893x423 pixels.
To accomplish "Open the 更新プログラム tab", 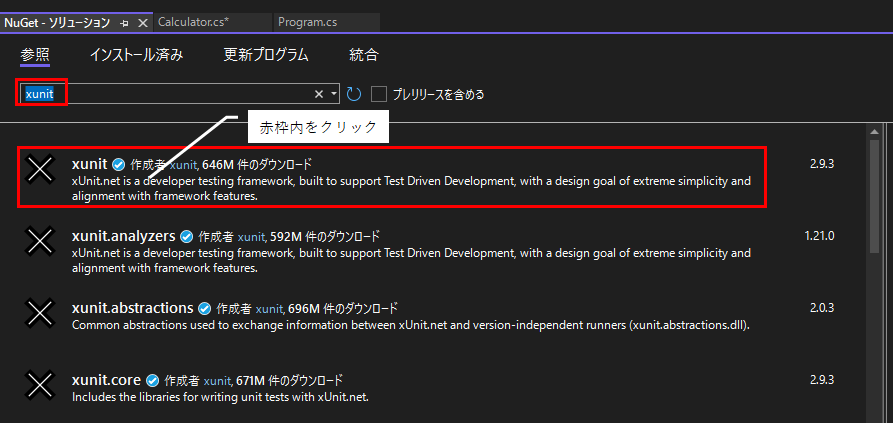I will pyautogui.click(x=266, y=55).
